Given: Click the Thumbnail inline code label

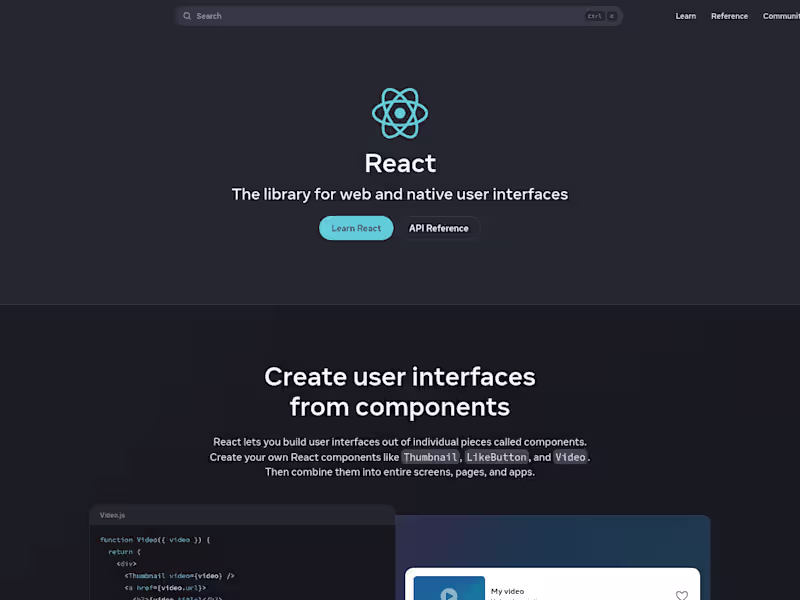Looking at the screenshot, I should pos(430,457).
